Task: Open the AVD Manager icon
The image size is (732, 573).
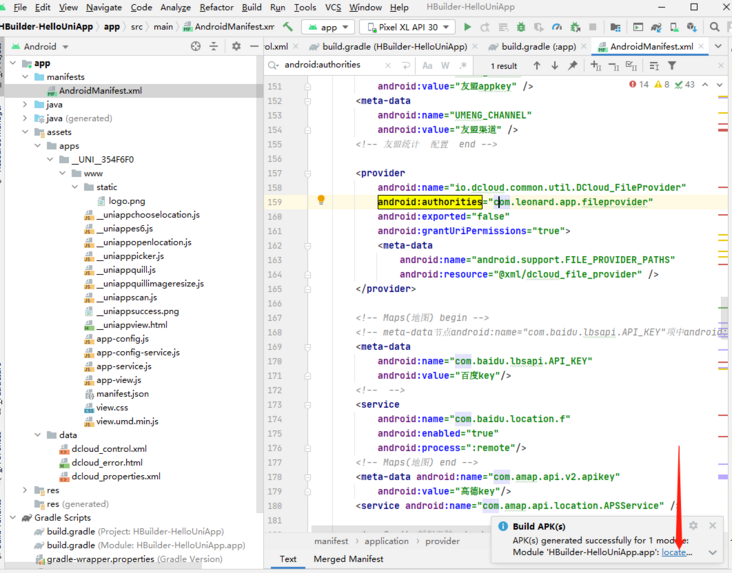Action: 674,27
